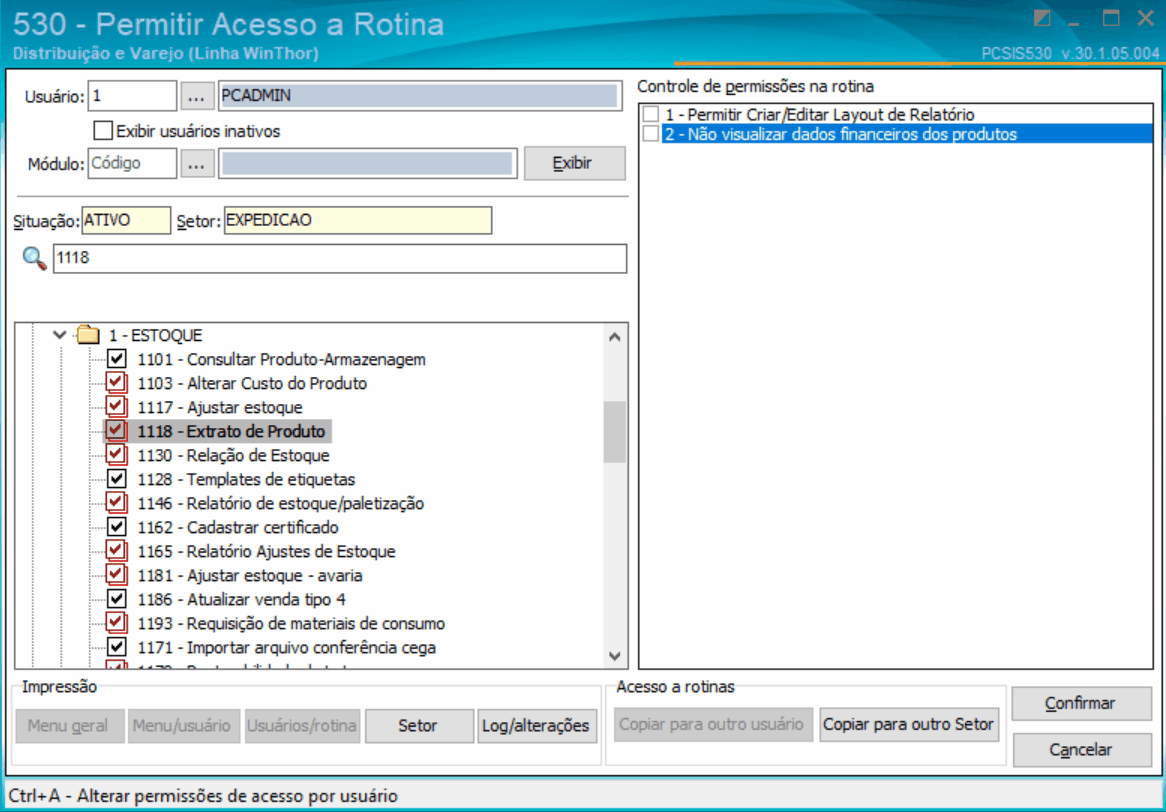Uncheck 1171 Importar arquivo conferência cega checkbox
The width and height of the screenshot is (1166, 812).
117,647
